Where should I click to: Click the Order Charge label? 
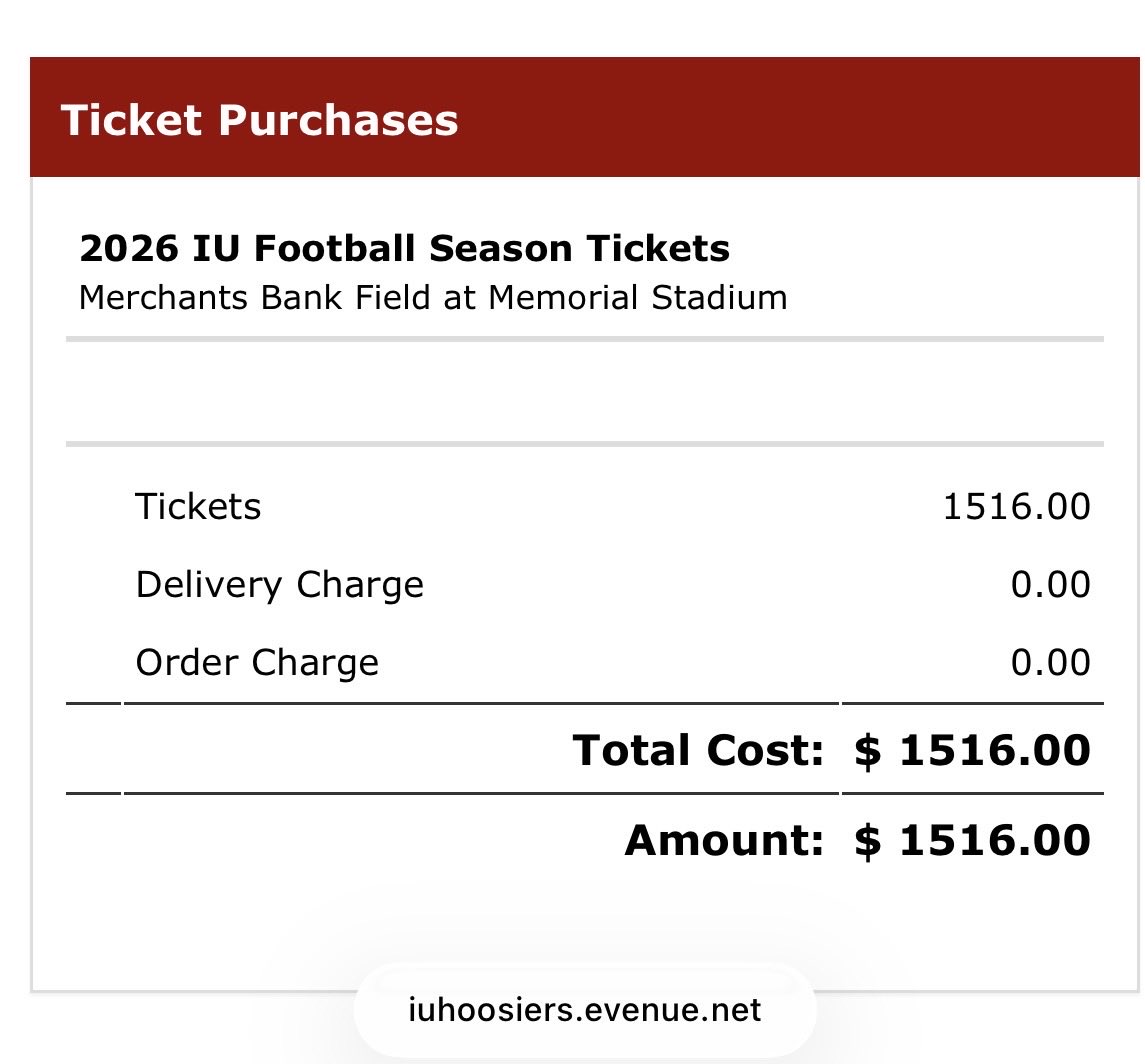click(x=257, y=662)
